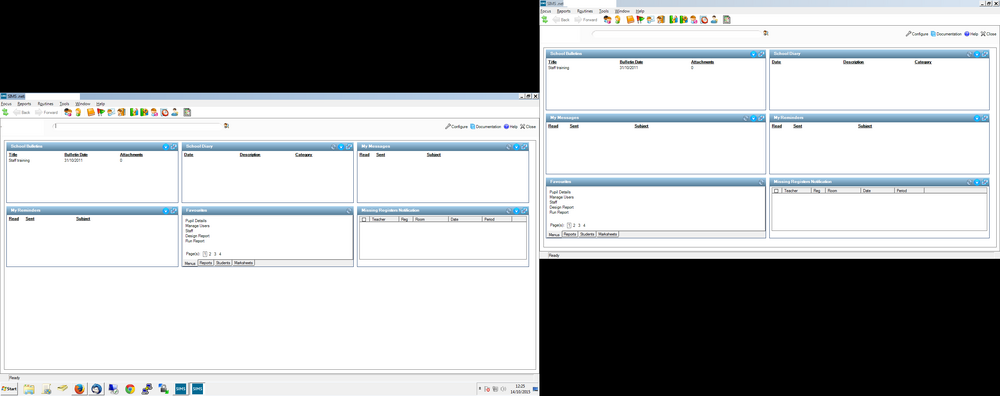The image size is (1000, 396).
Task: Go to Favourites page 2 in left window
Action: (210, 254)
